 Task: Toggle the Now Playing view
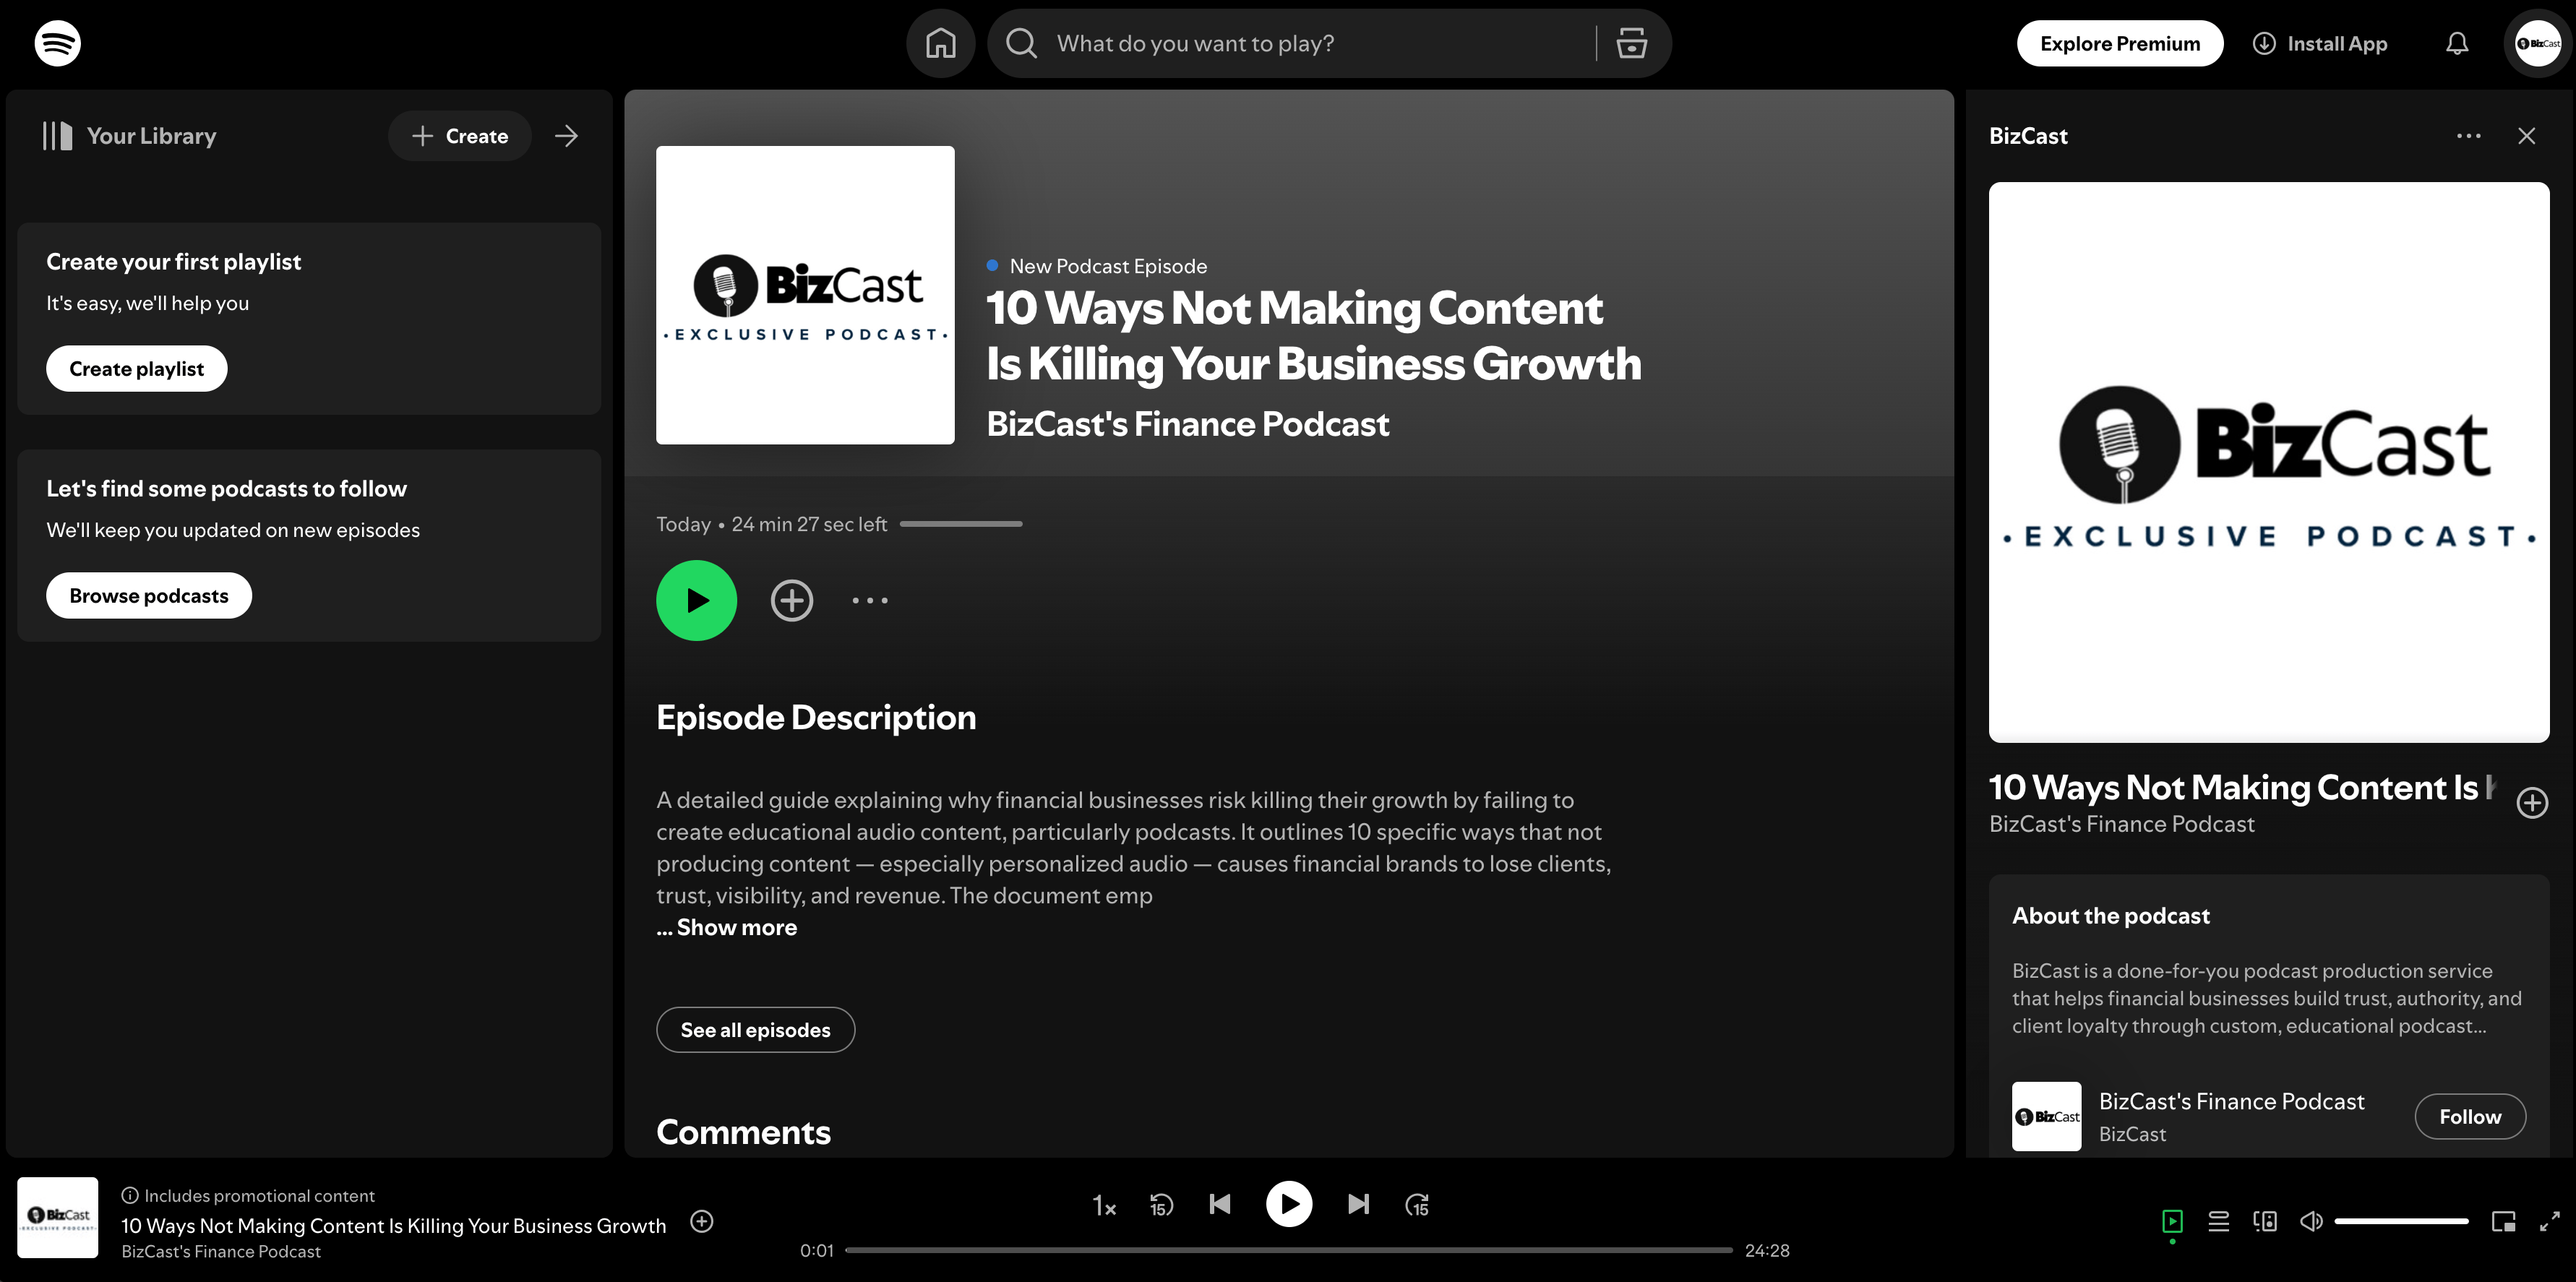[x=2171, y=1221]
